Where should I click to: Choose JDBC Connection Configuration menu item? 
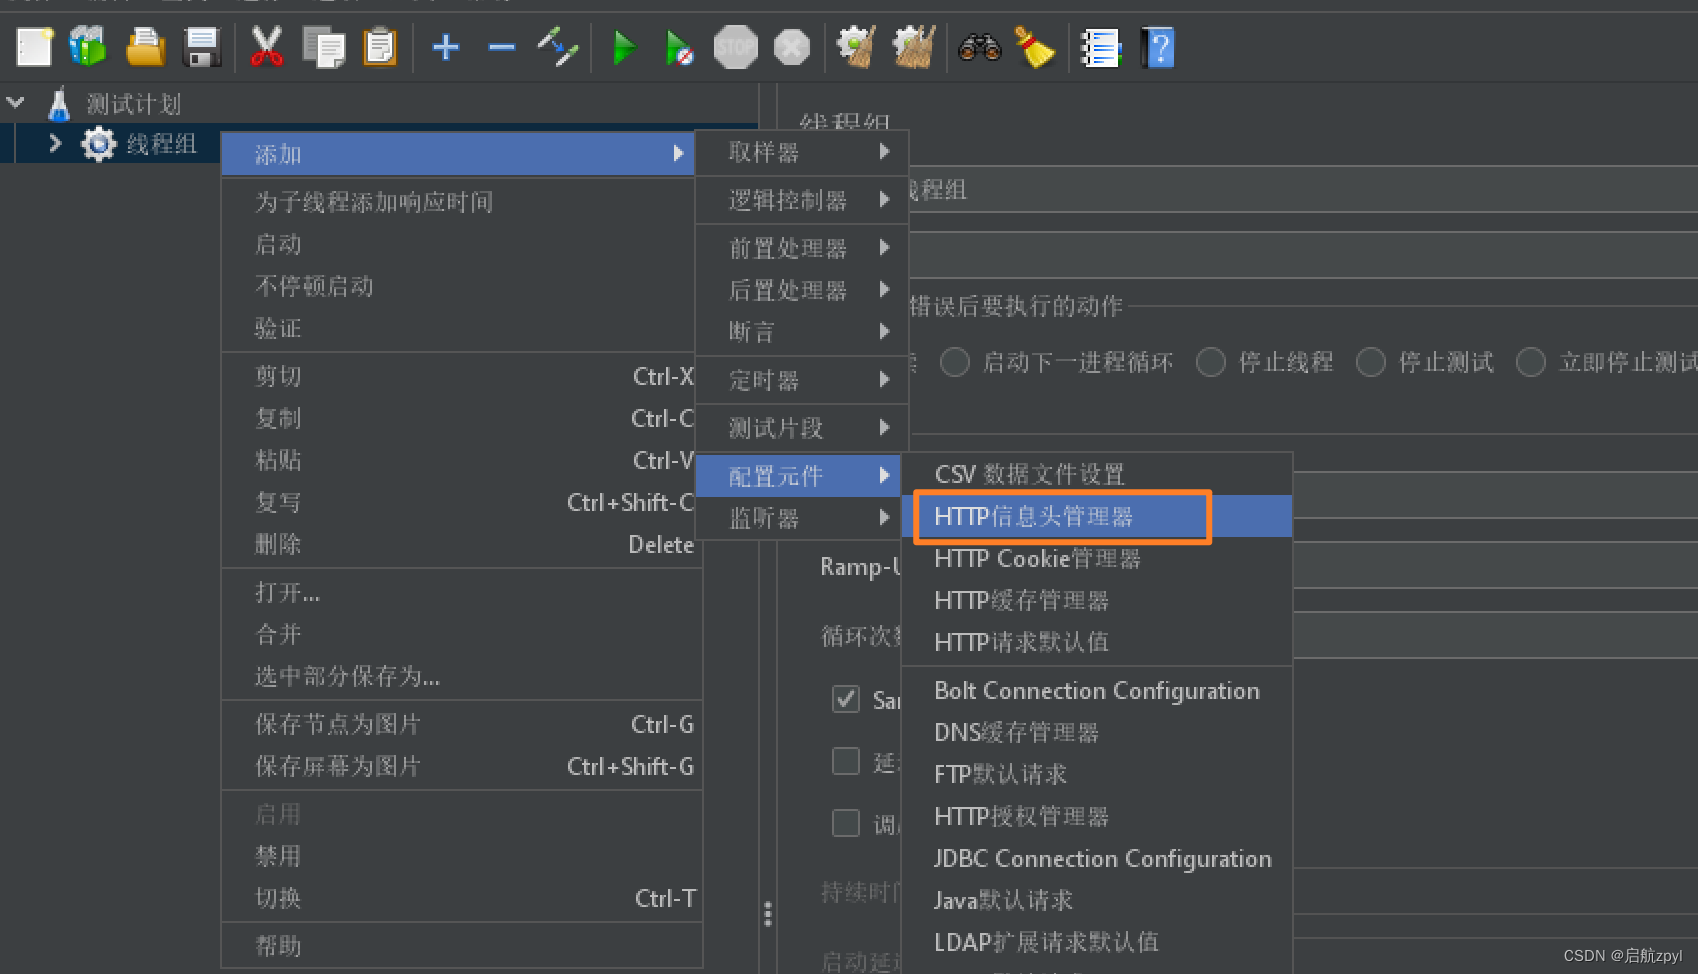tap(1097, 858)
